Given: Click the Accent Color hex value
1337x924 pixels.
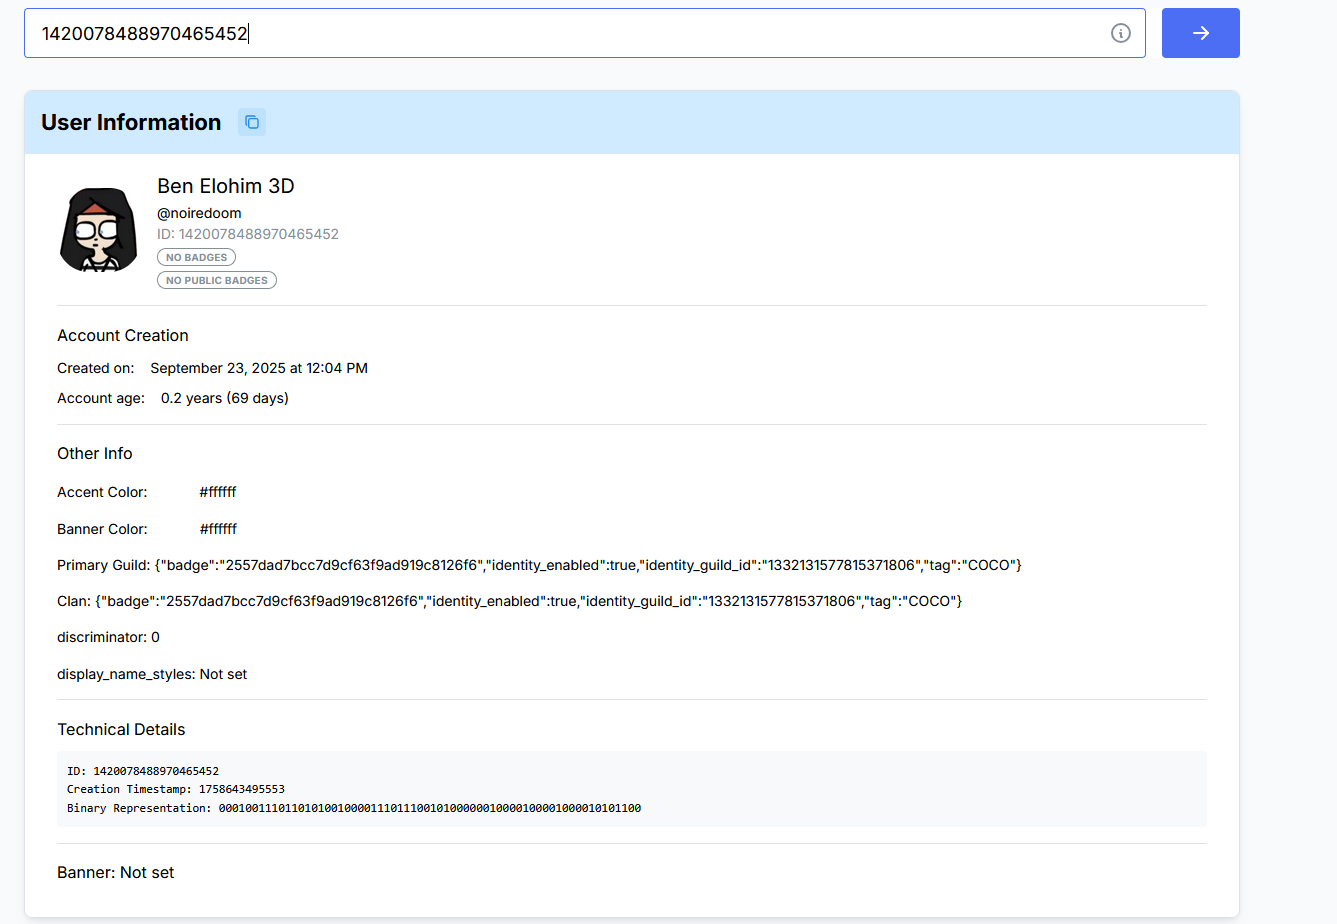Looking at the screenshot, I should 218,492.
